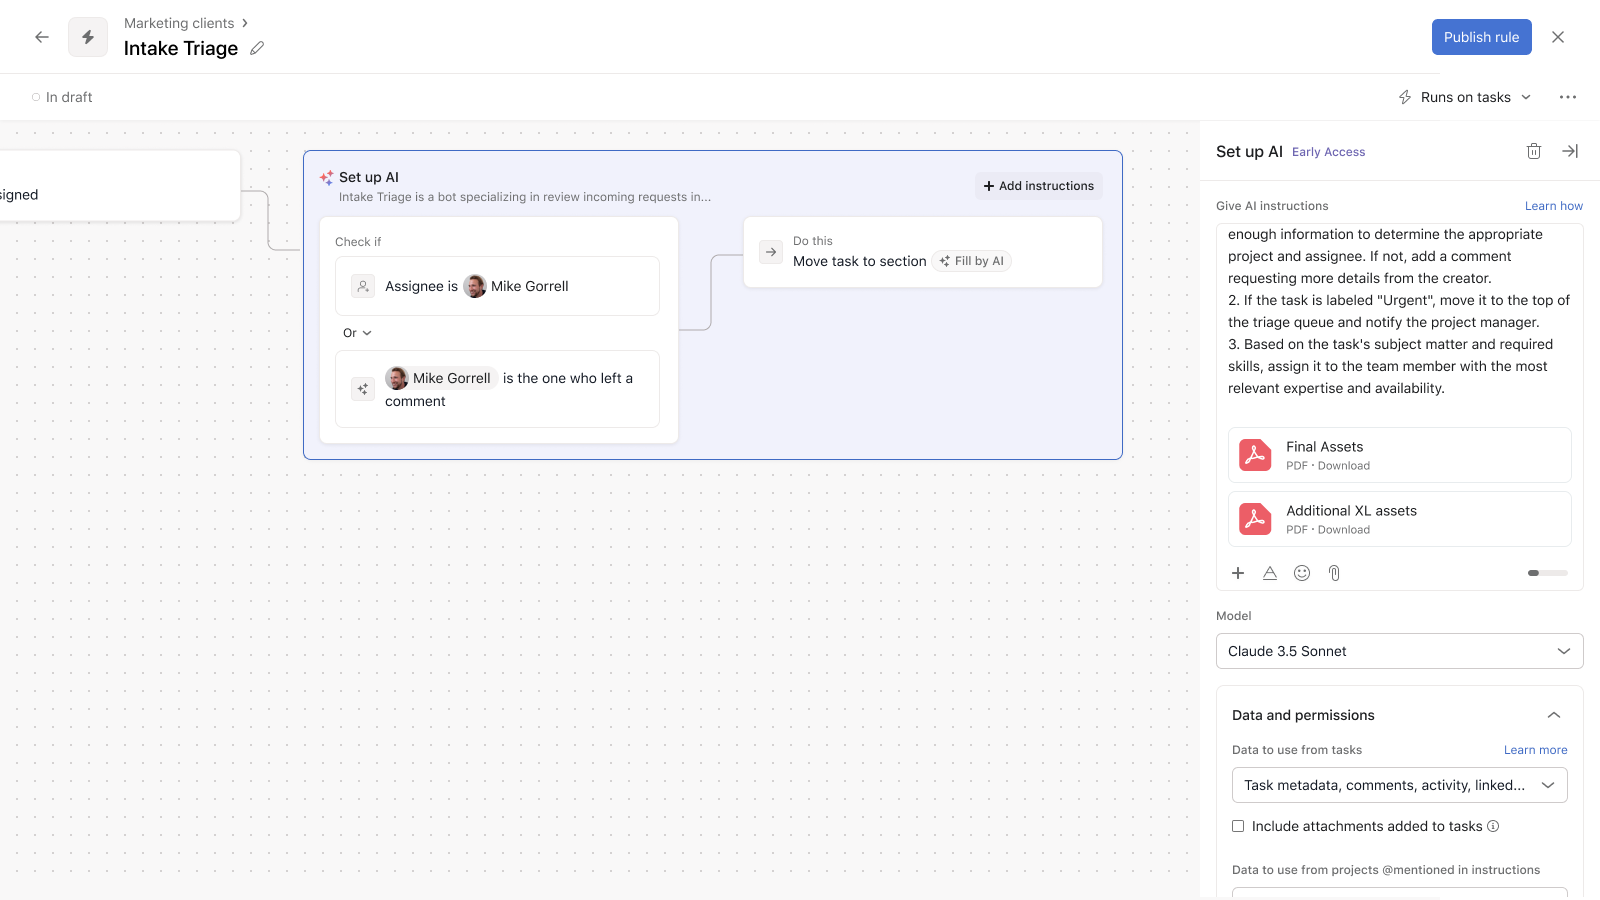Screen dimensions: 1600x900
Task: Click the Publish rule button
Action: 1481,37
